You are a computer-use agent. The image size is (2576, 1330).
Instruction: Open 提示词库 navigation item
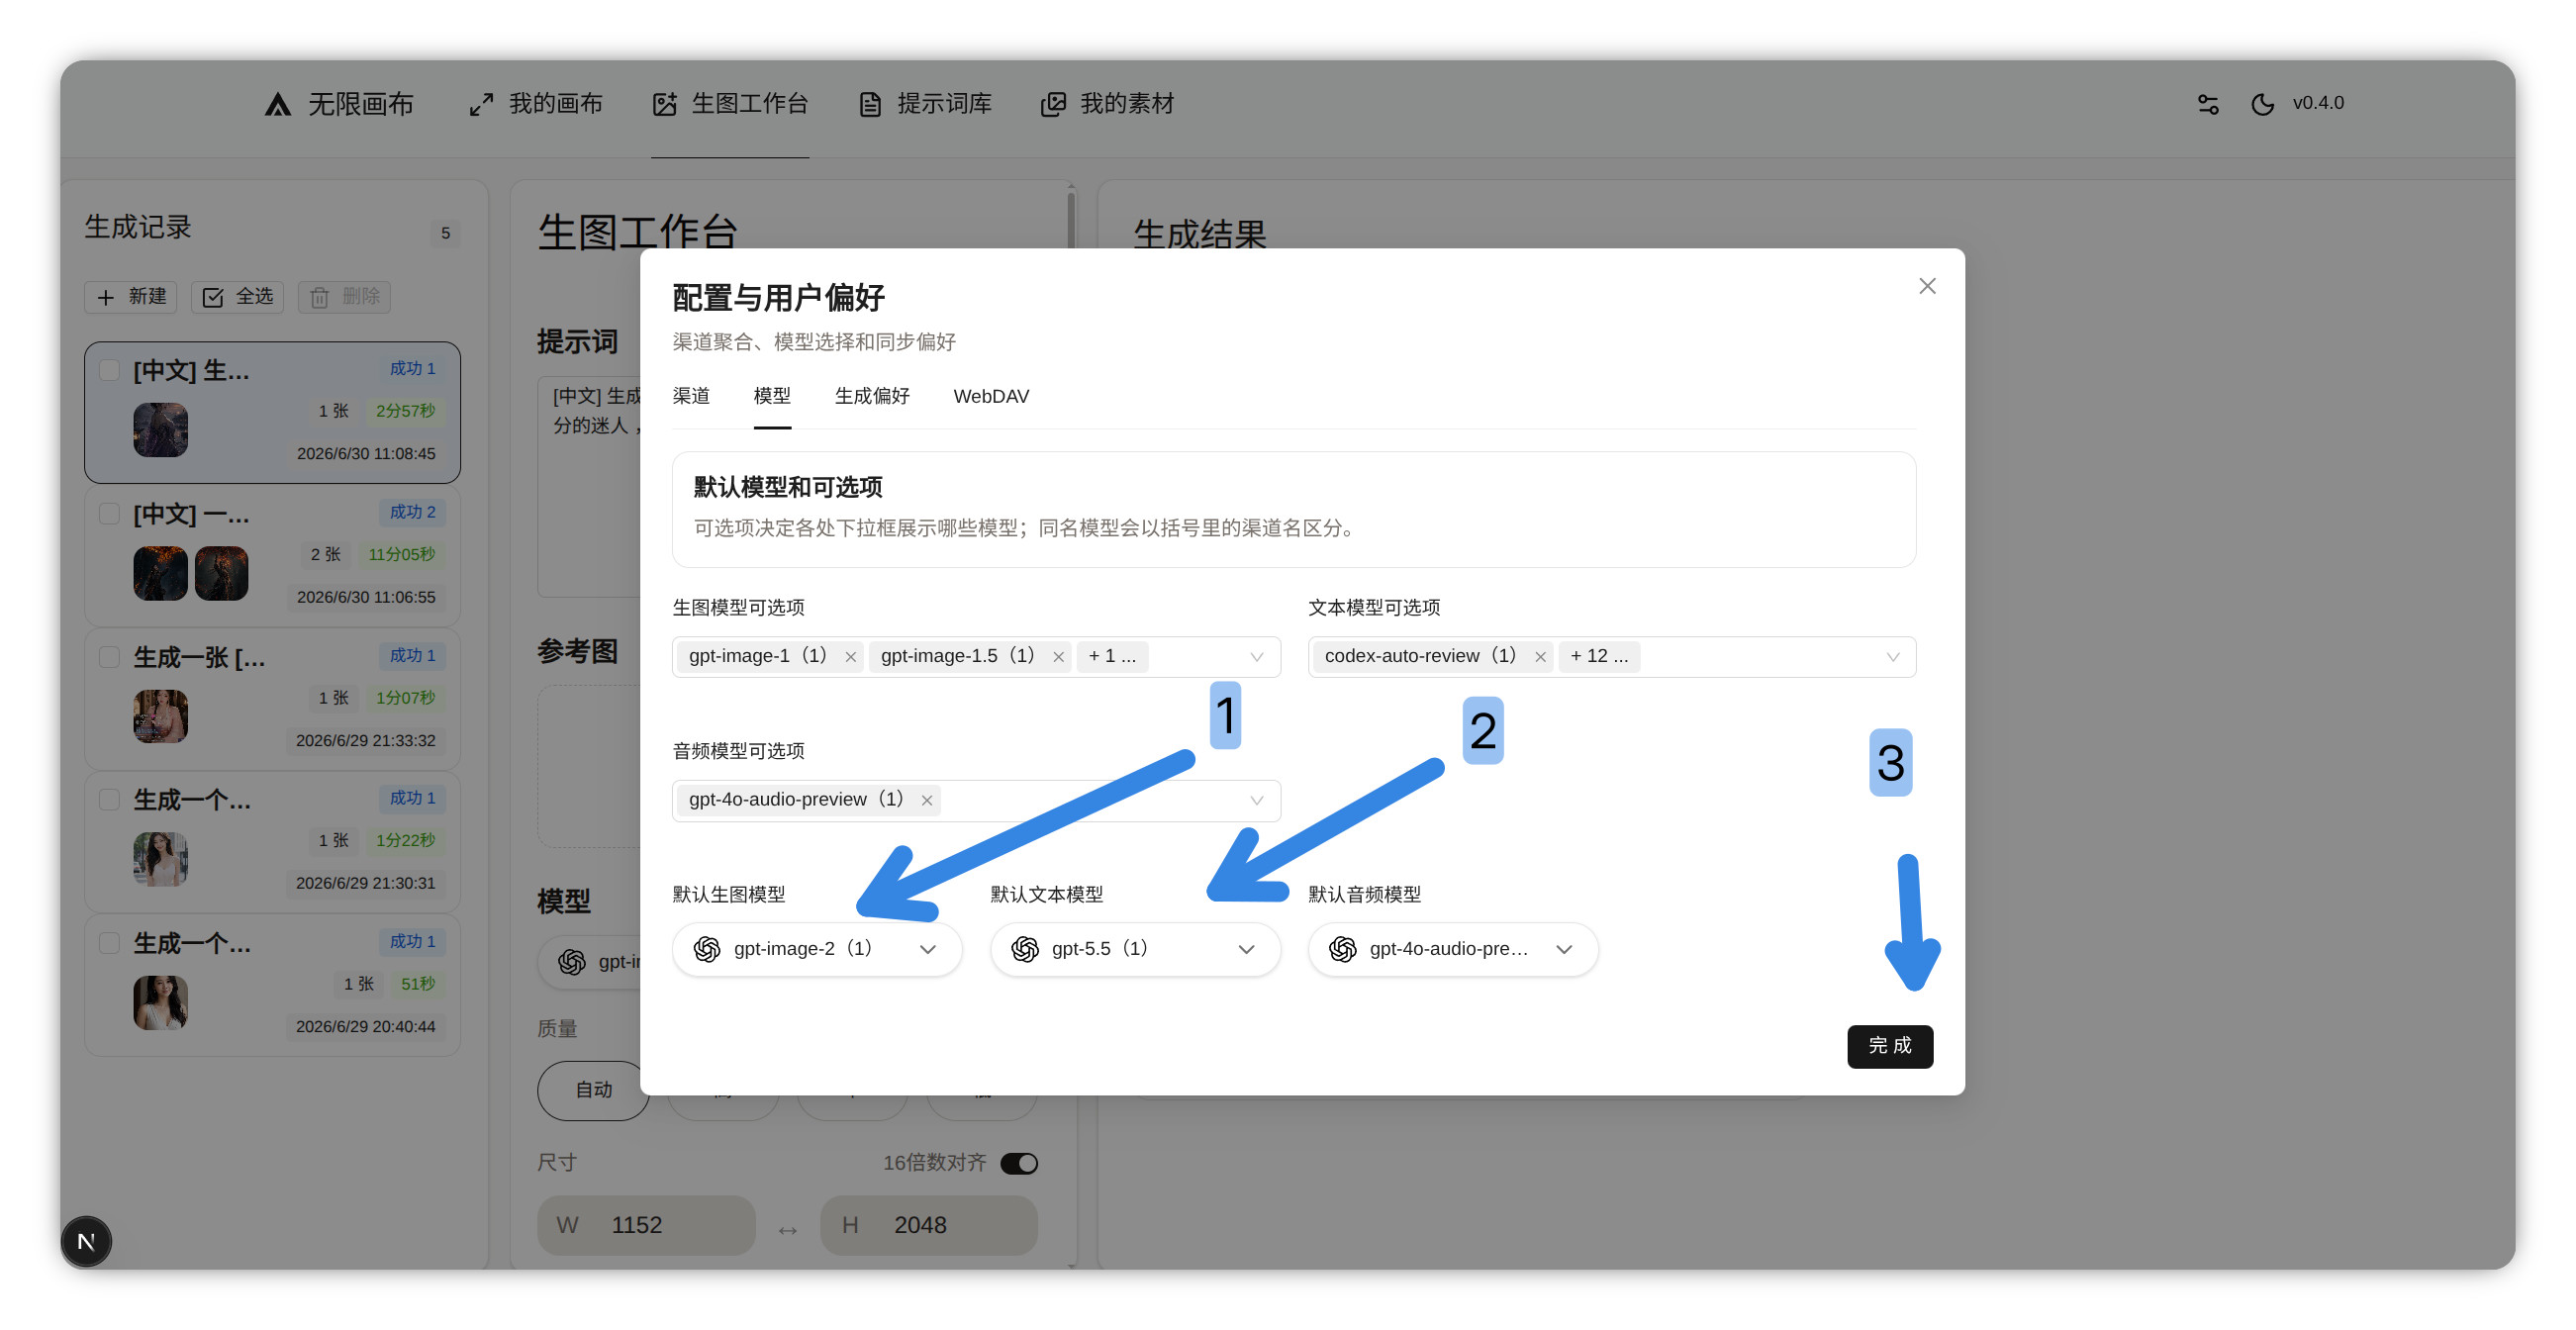click(925, 104)
